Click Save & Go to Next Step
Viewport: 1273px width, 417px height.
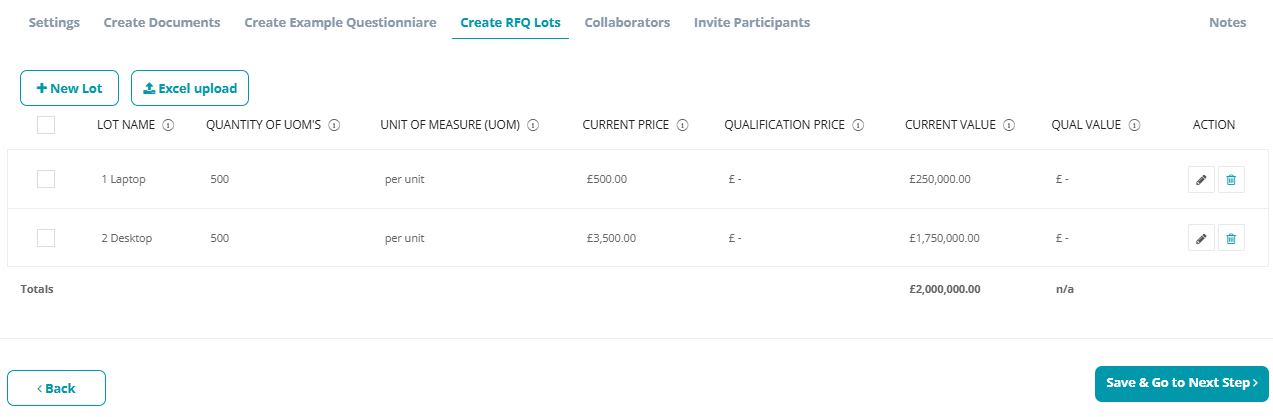point(1182,383)
